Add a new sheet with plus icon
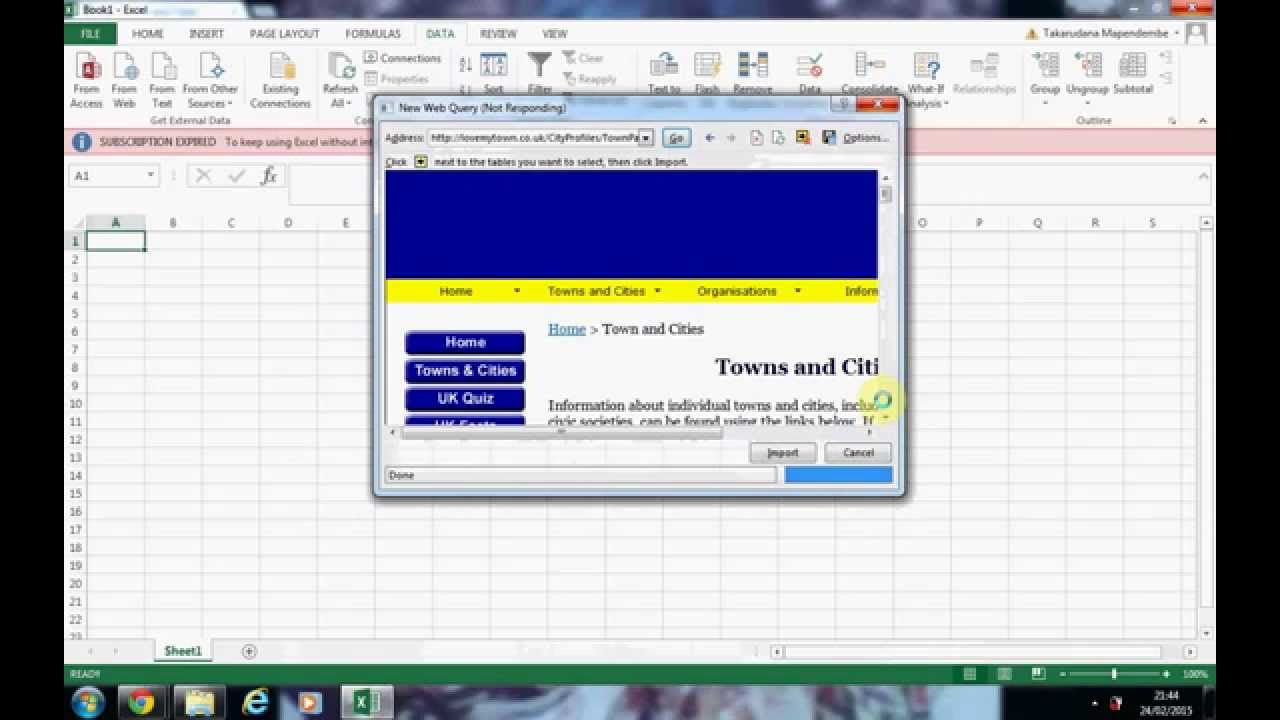Image resolution: width=1280 pixels, height=720 pixels. tap(249, 652)
